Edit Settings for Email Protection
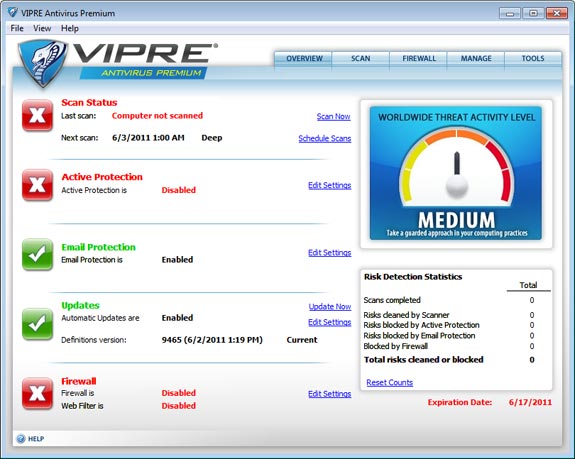575x459 pixels. 329,253
